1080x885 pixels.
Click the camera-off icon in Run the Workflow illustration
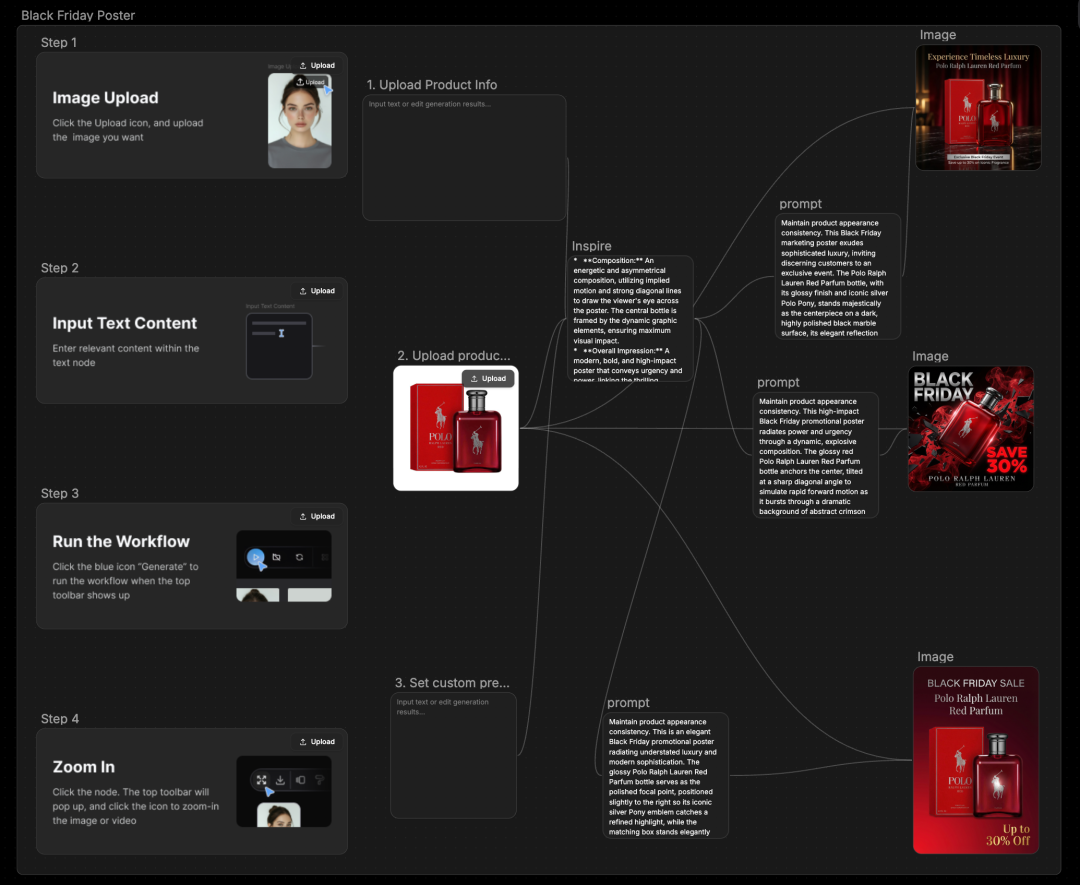pyautogui.click(x=276, y=557)
